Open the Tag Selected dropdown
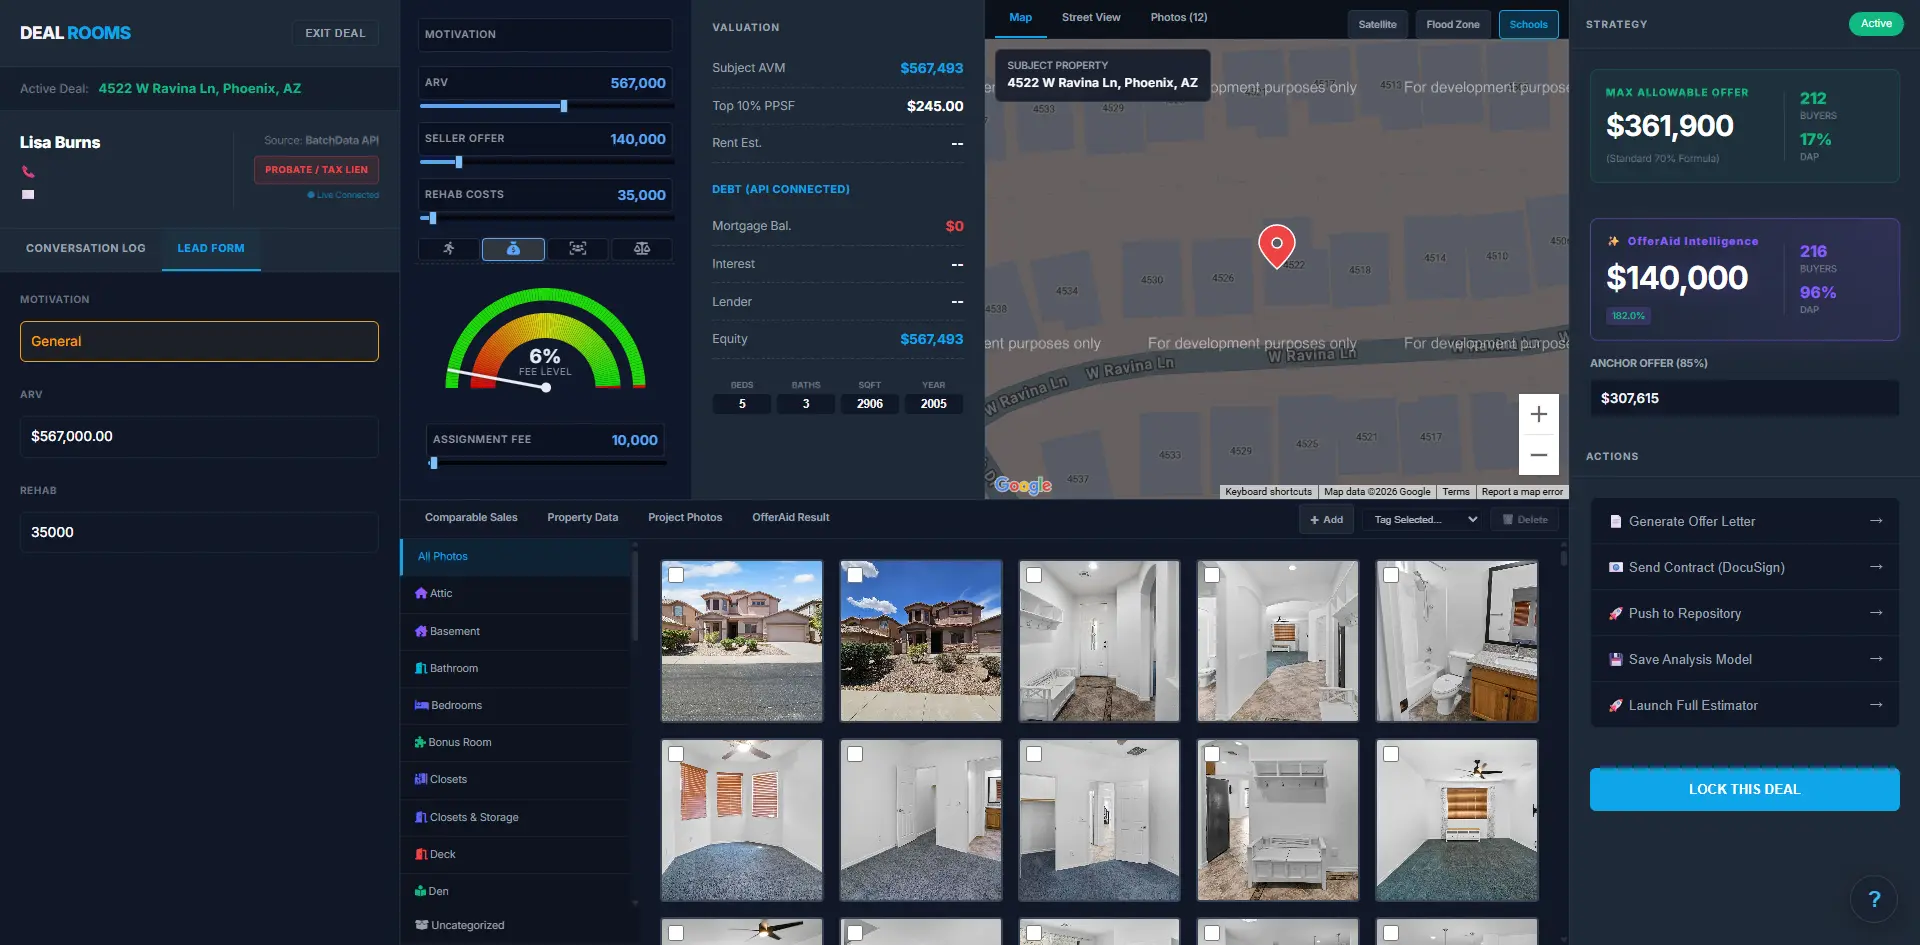The image size is (1920, 945). click(x=1422, y=519)
